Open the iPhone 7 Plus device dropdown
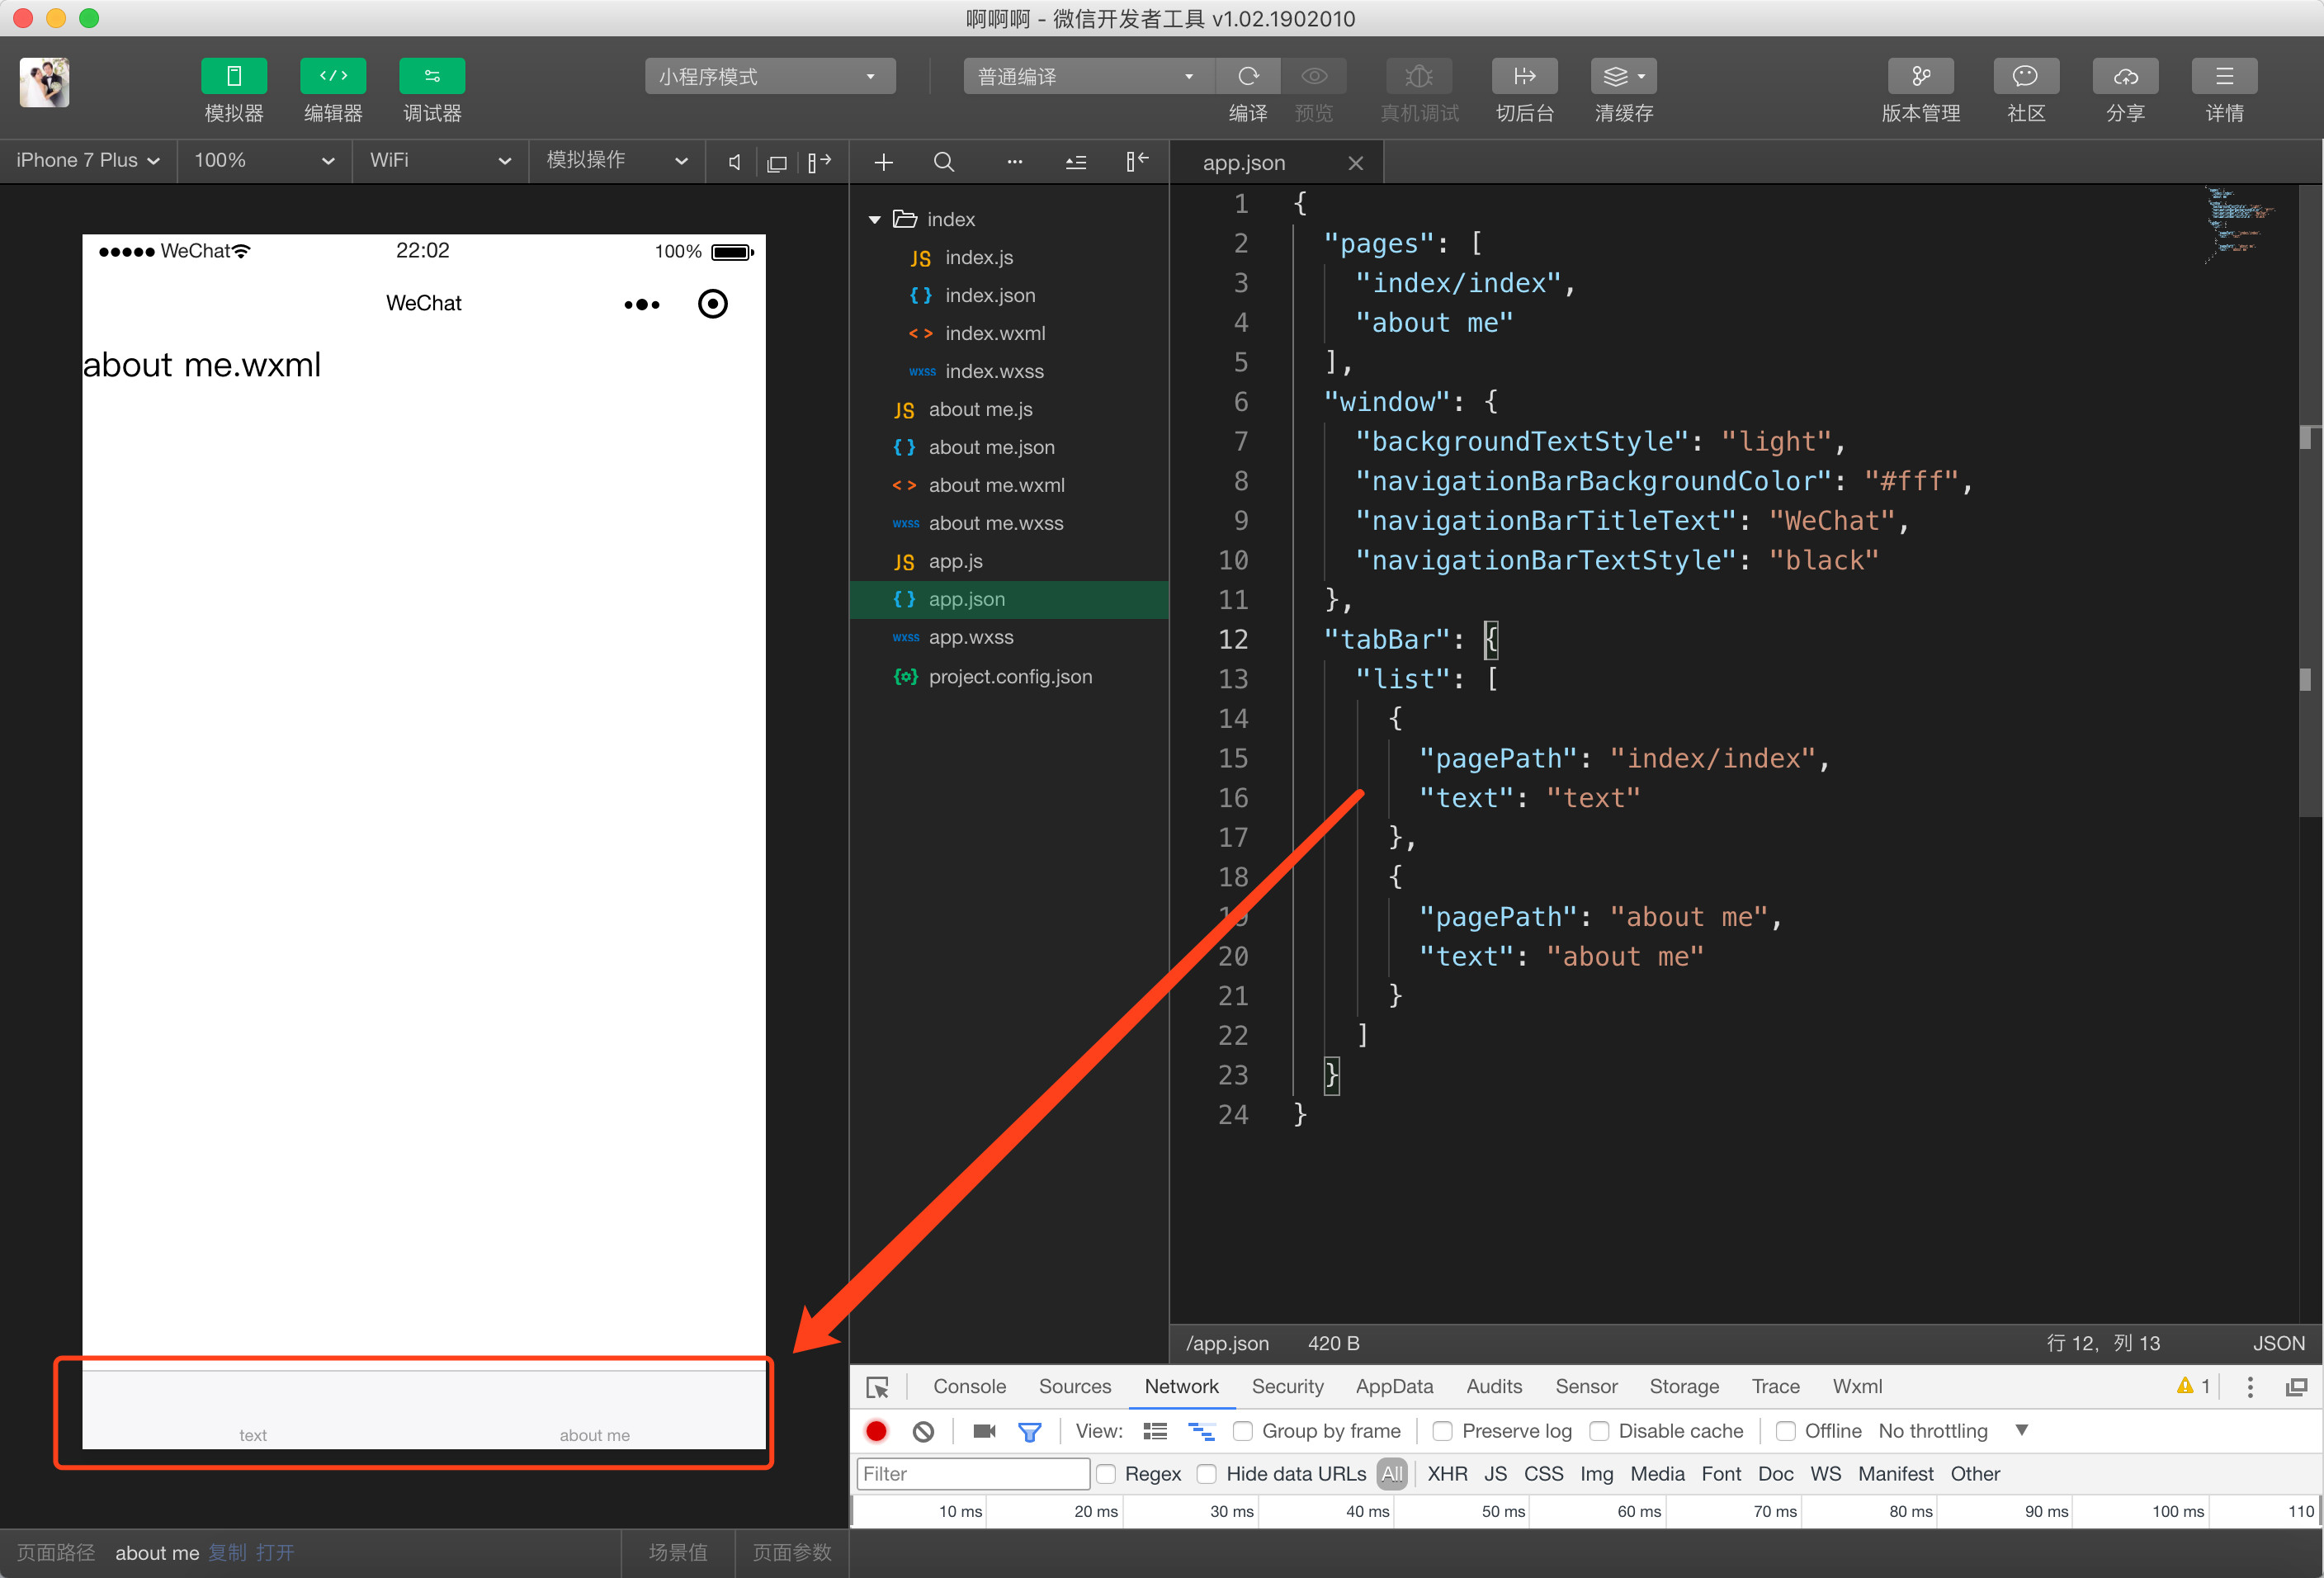 click(88, 160)
